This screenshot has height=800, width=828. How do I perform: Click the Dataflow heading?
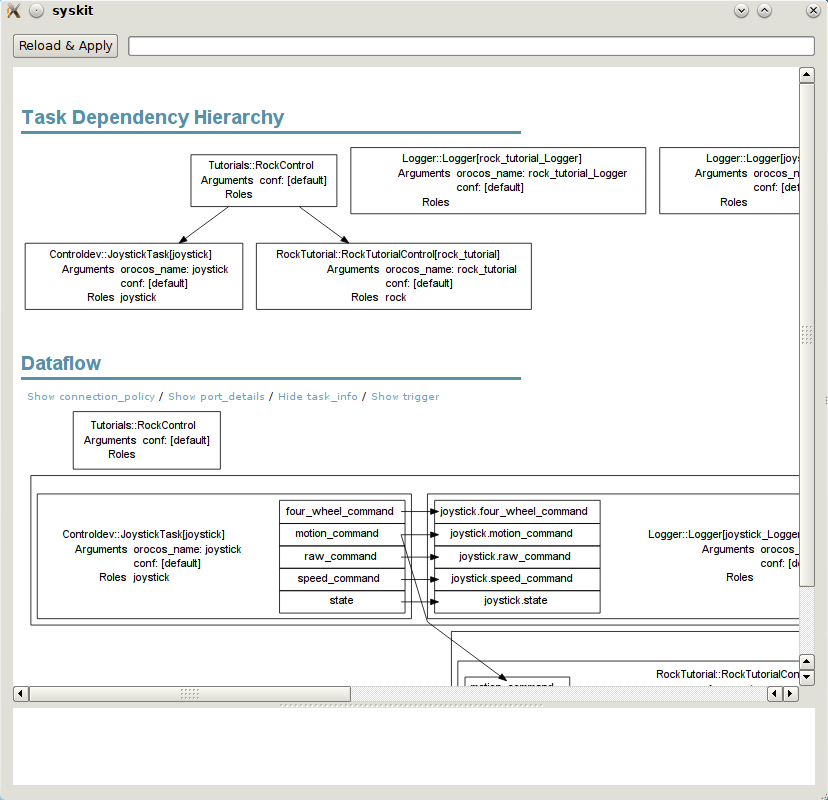point(61,363)
